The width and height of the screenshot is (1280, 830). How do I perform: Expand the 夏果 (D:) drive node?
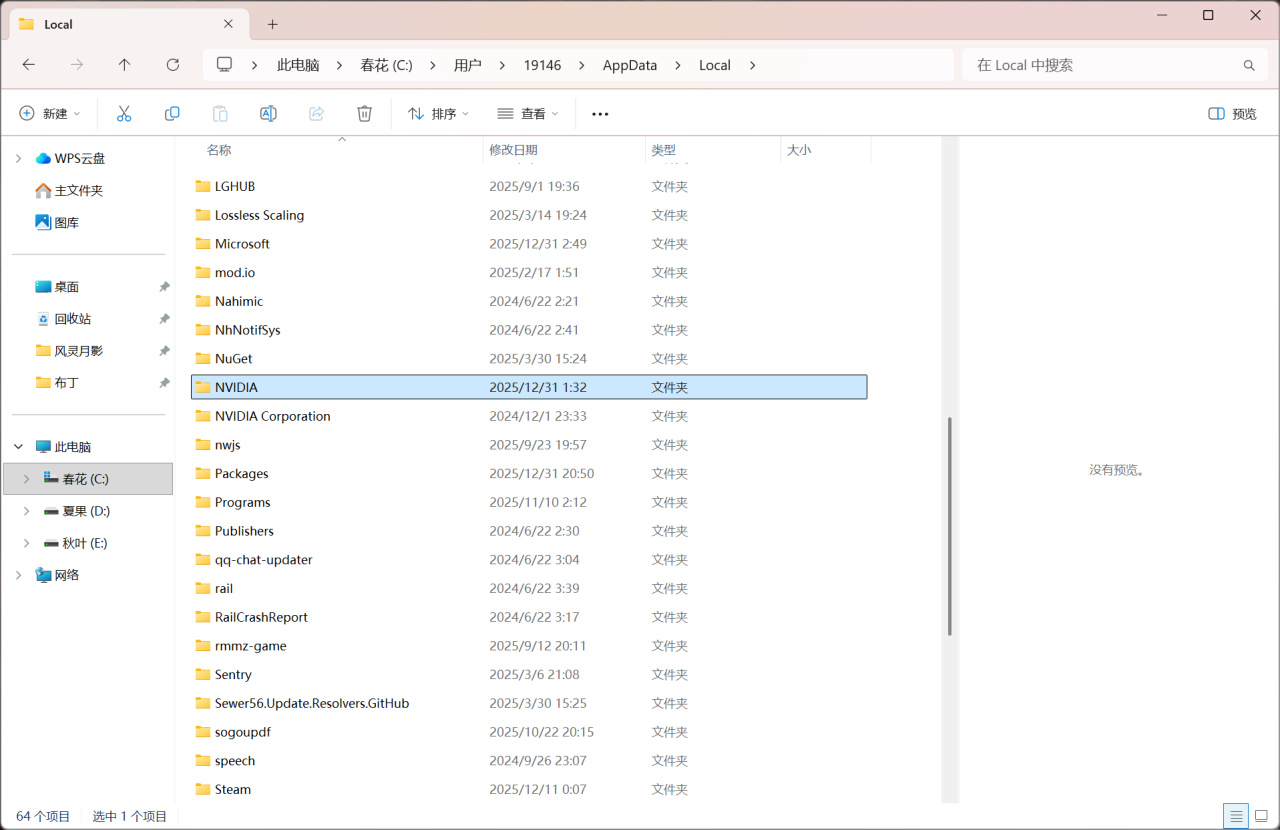point(26,511)
